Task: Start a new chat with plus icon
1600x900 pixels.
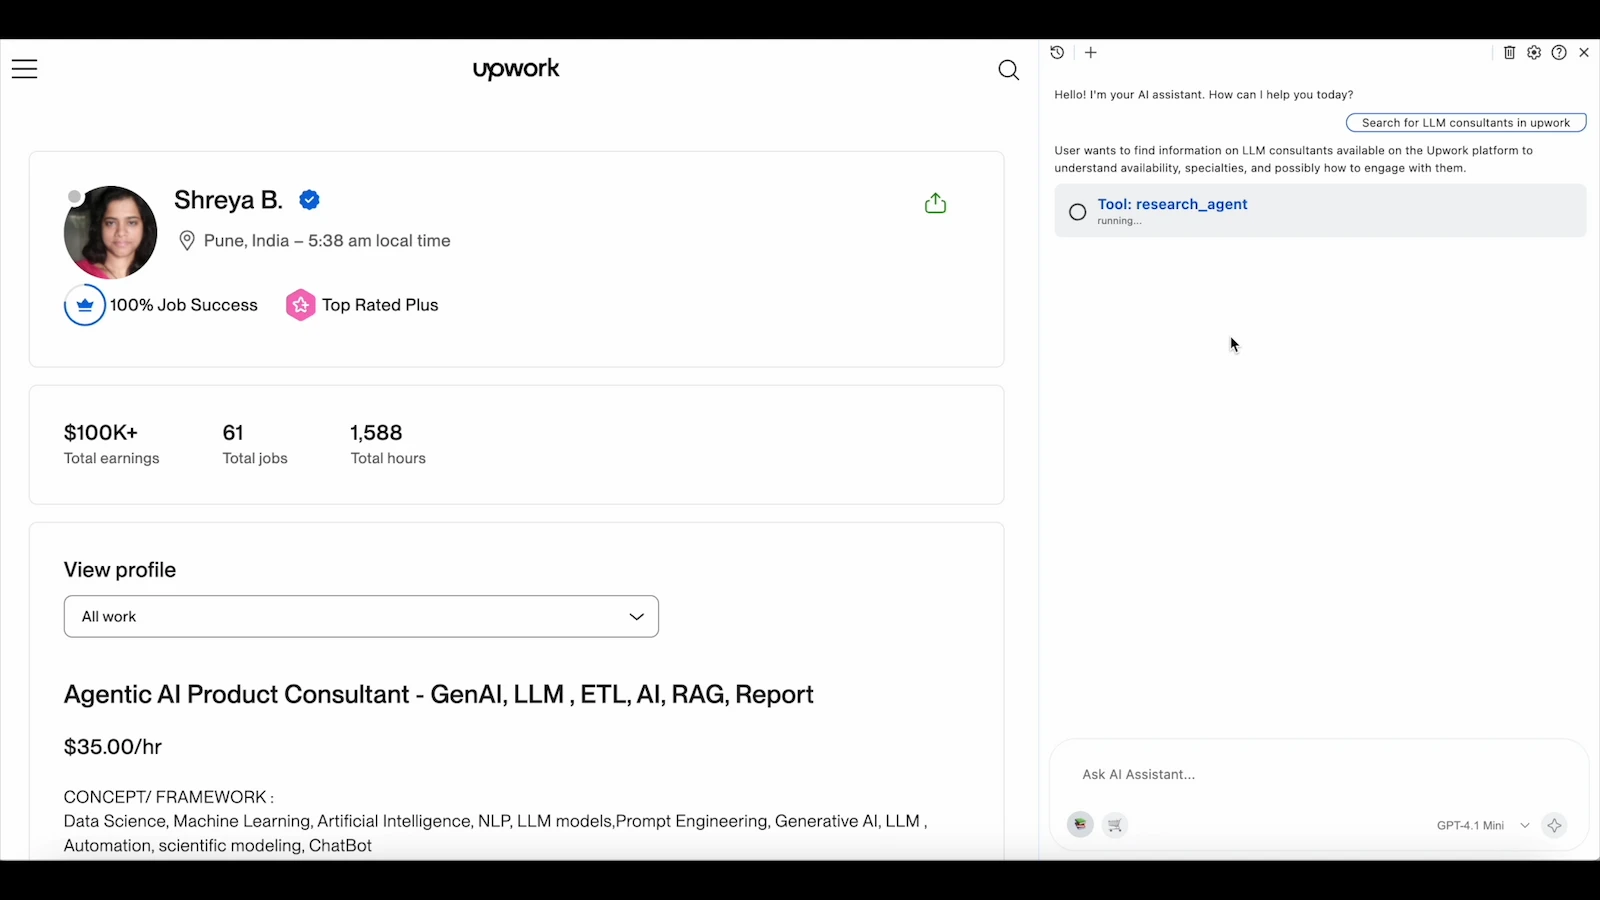Action: pyautogui.click(x=1091, y=52)
